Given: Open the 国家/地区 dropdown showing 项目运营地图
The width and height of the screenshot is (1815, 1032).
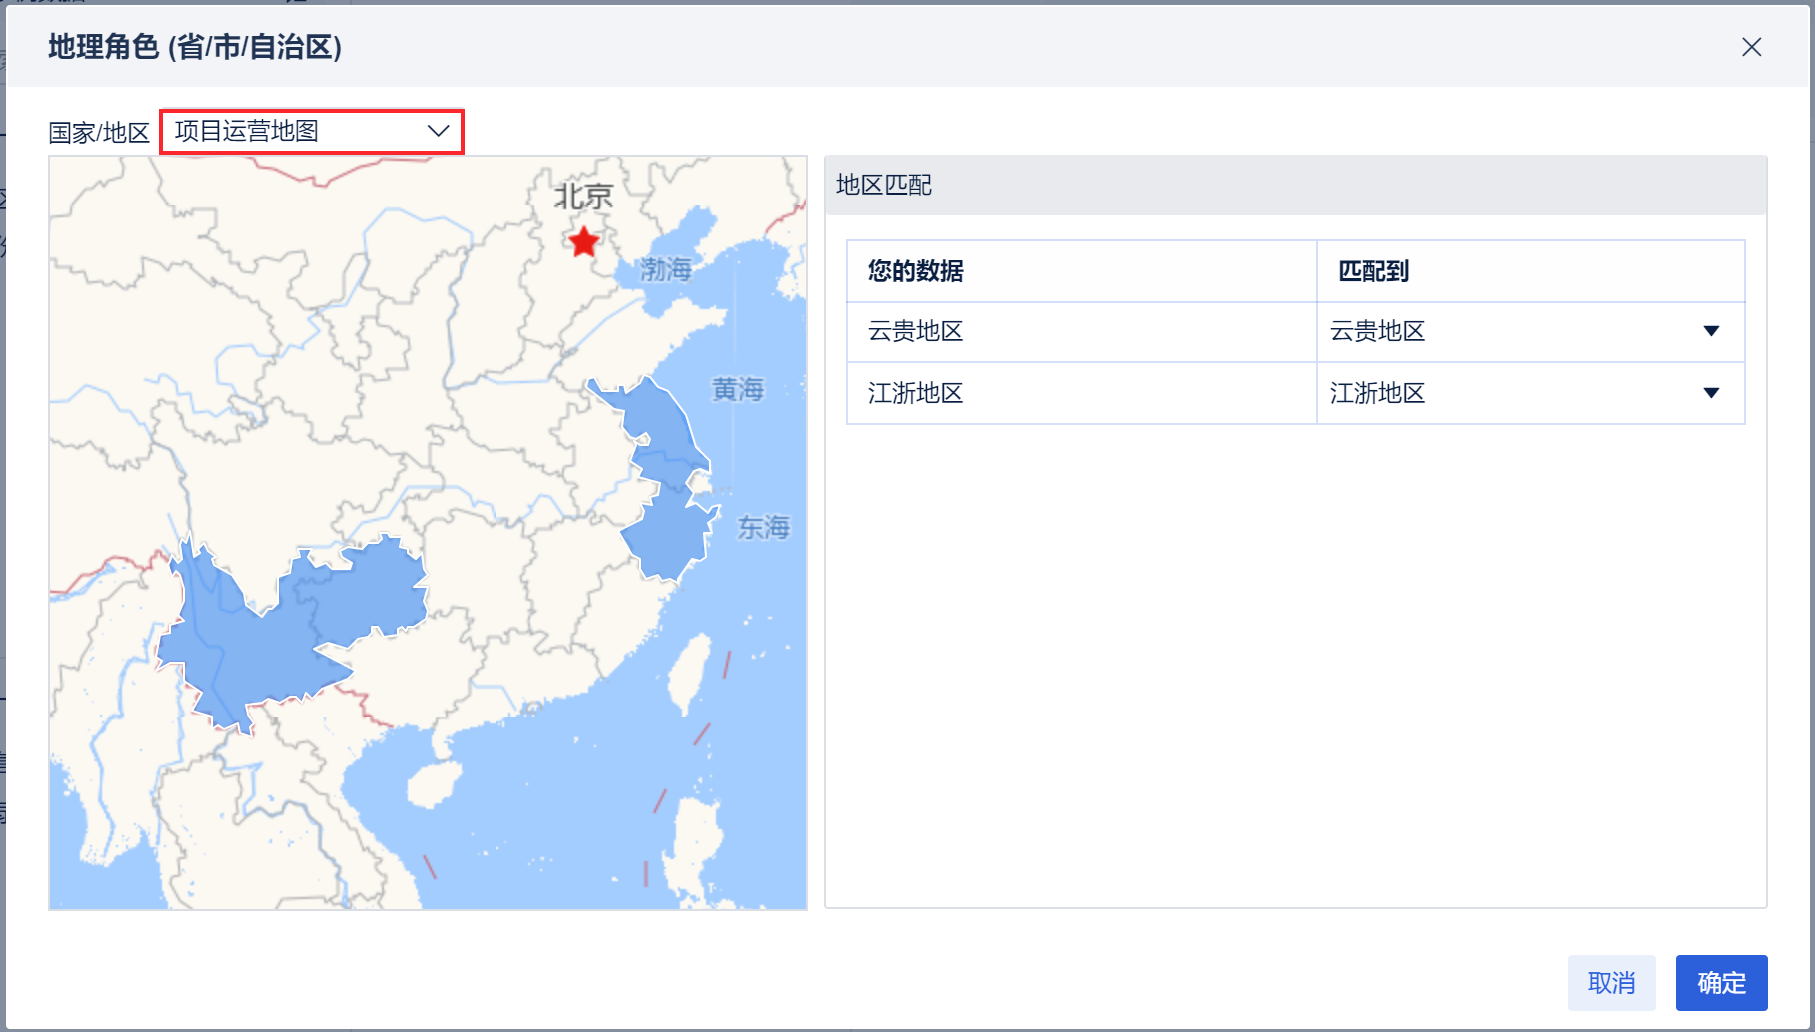Looking at the screenshot, I should coord(312,131).
